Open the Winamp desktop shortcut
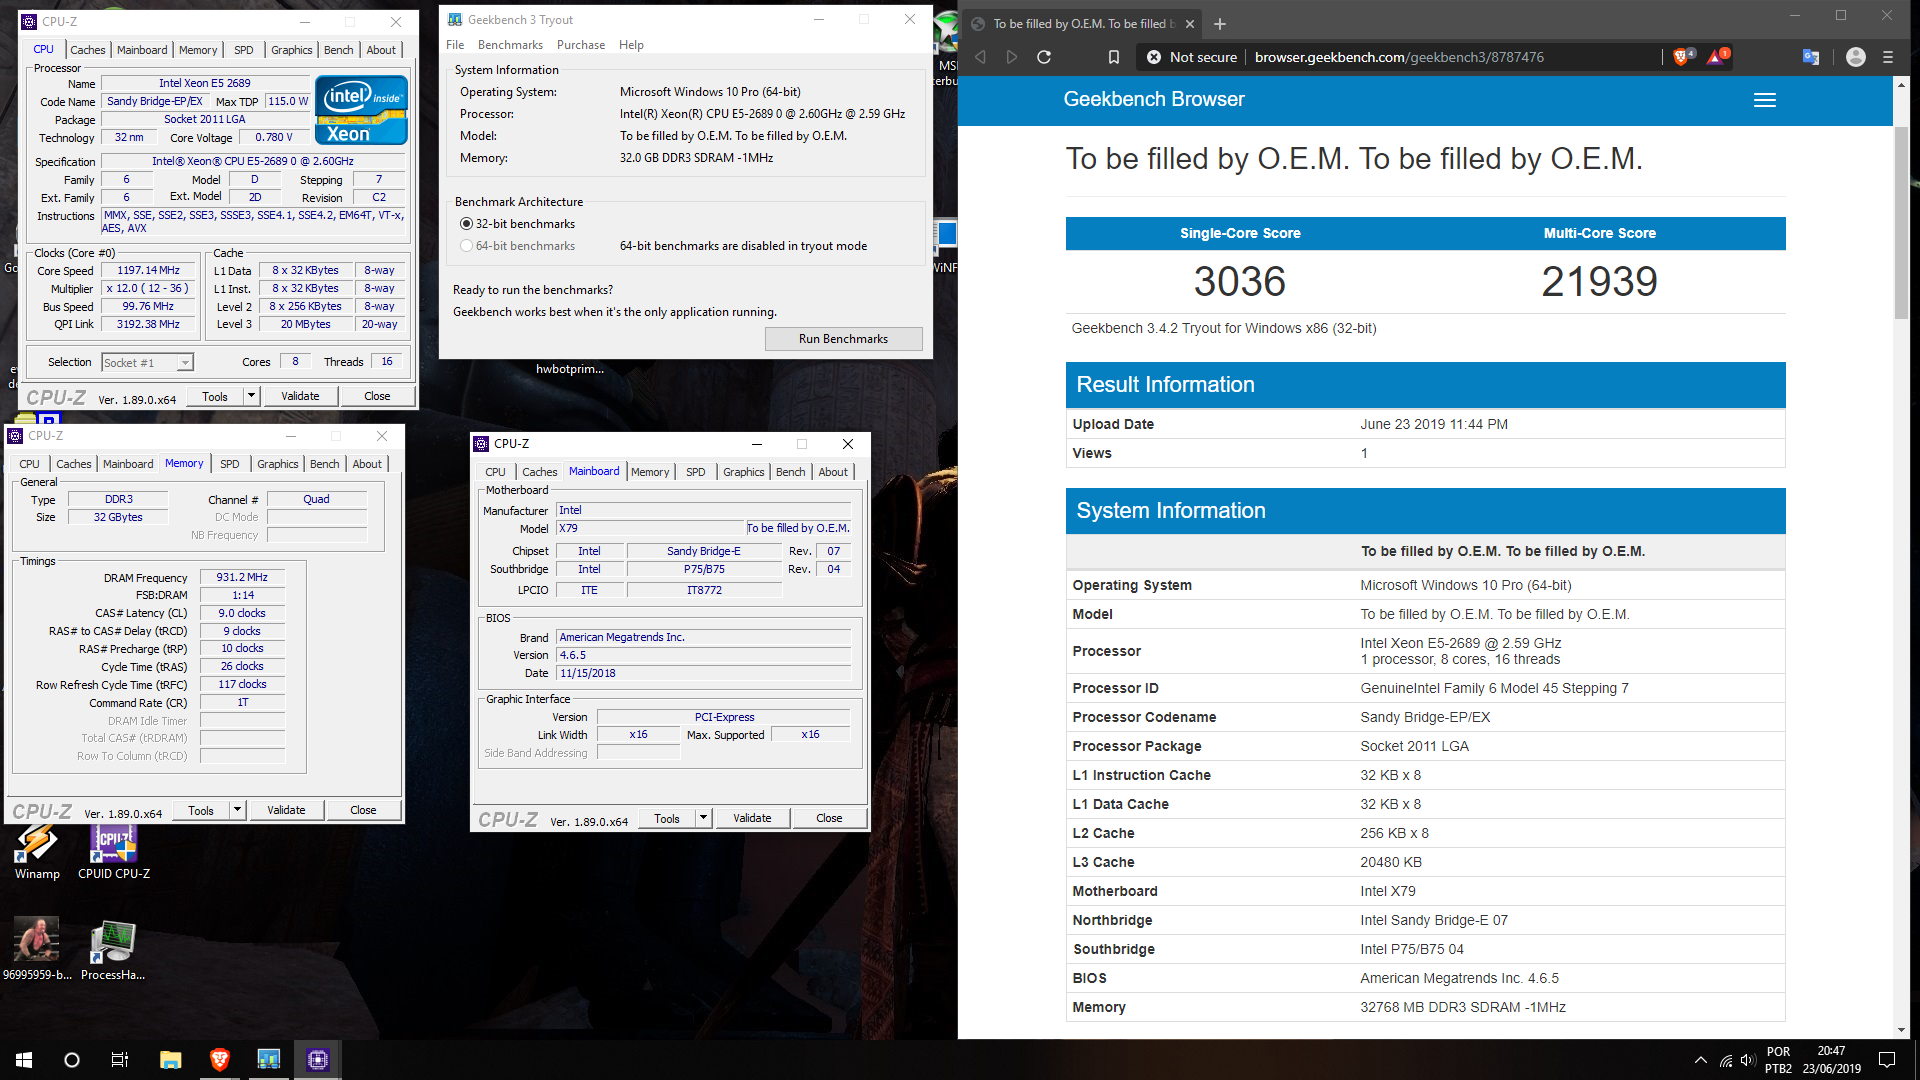The image size is (1920, 1080). click(37, 852)
